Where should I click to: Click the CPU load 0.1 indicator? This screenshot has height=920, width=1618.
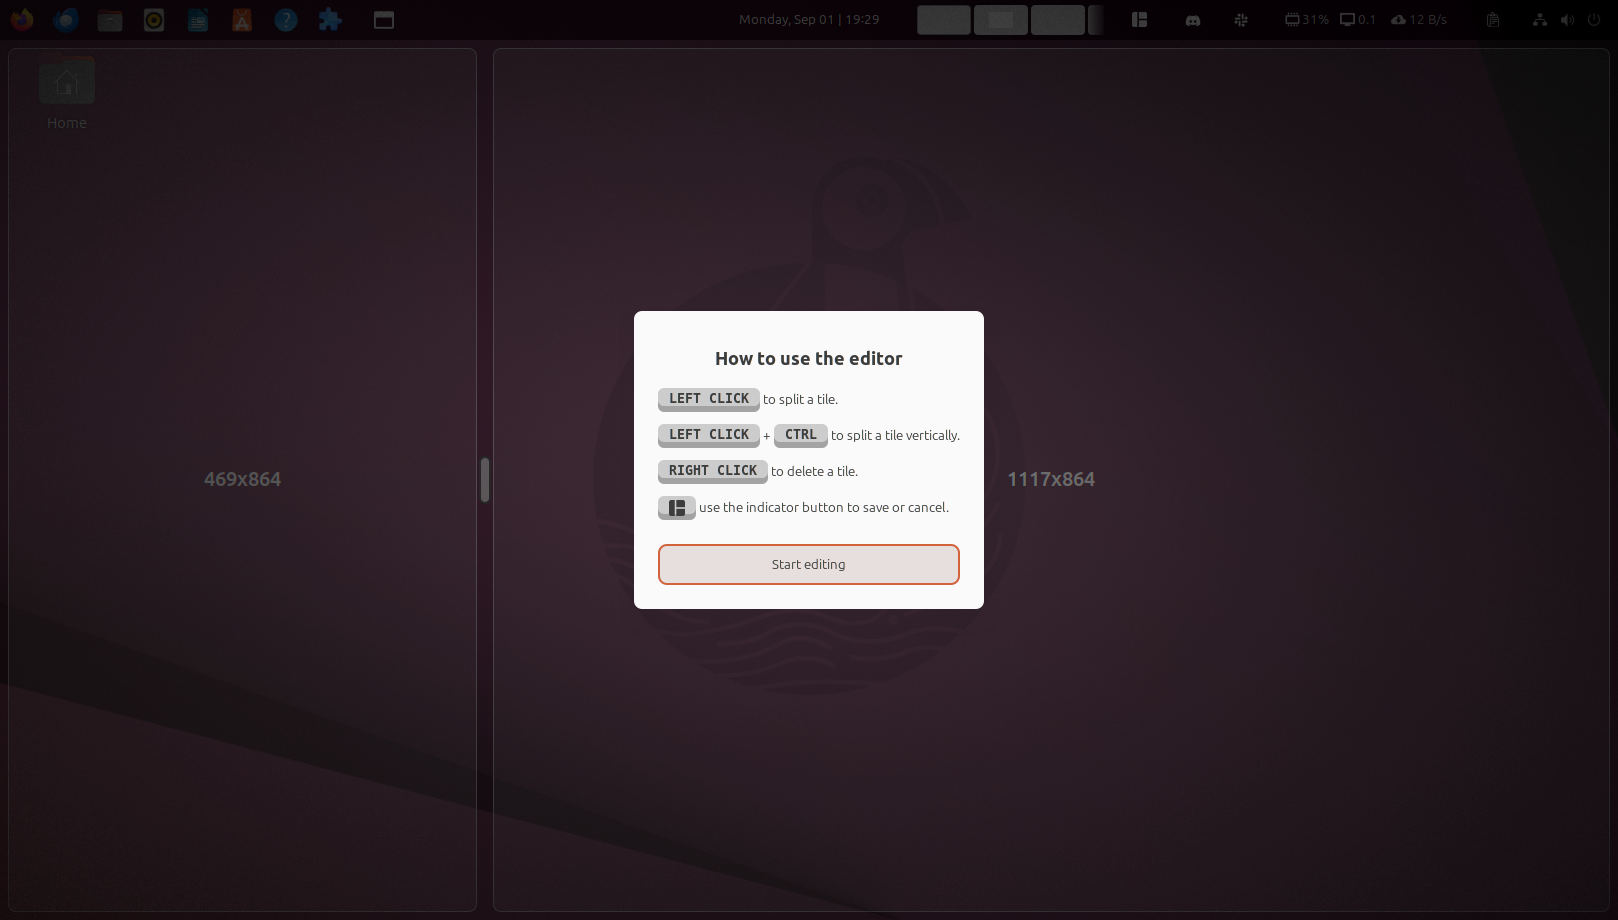tap(1358, 19)
